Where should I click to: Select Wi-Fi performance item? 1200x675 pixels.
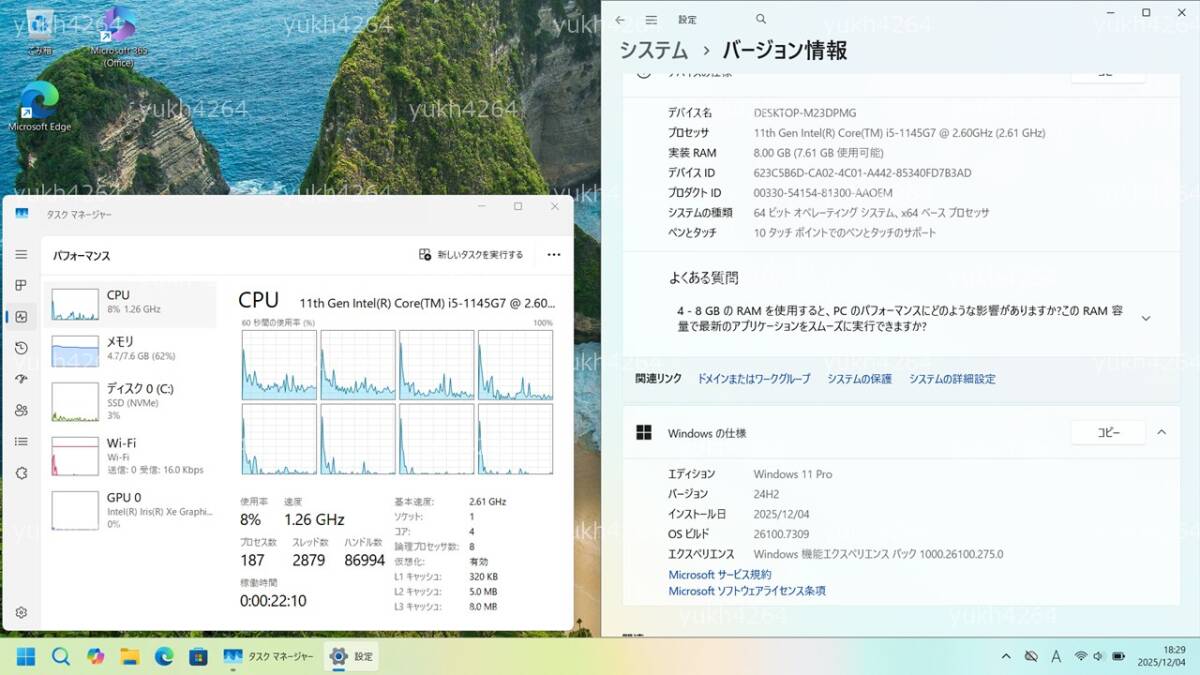click(130, 455)
